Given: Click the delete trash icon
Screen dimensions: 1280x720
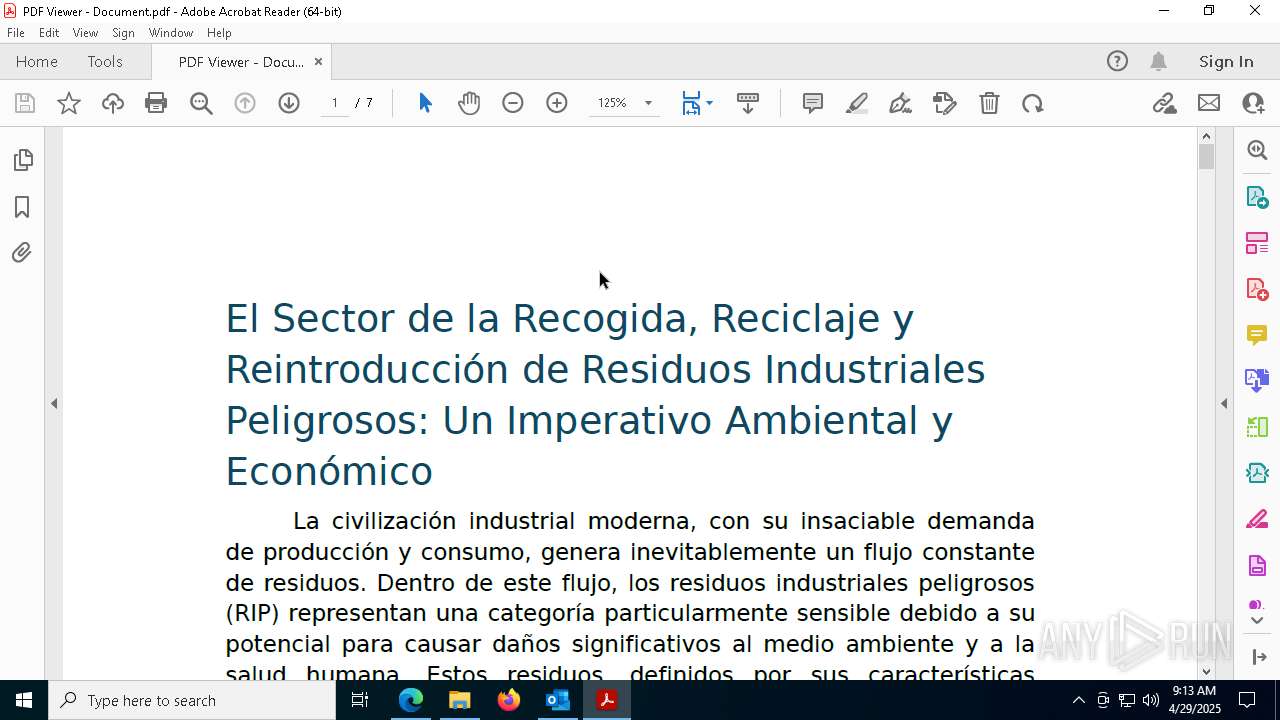Looking at the screenshot, I should point(989,103).
